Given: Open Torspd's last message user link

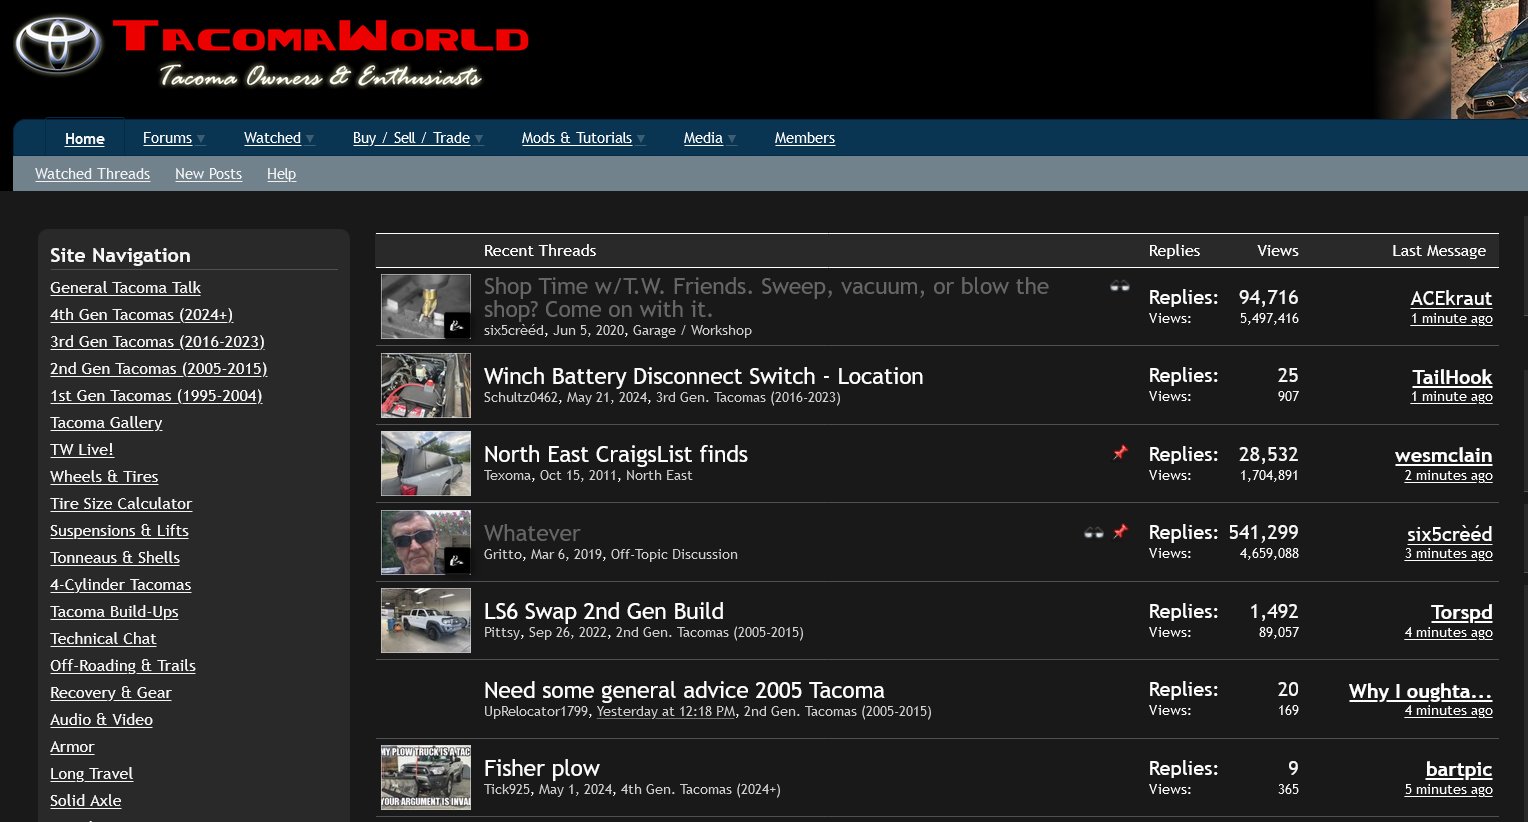Looking at the screenshot, I should coord(1461,612).
